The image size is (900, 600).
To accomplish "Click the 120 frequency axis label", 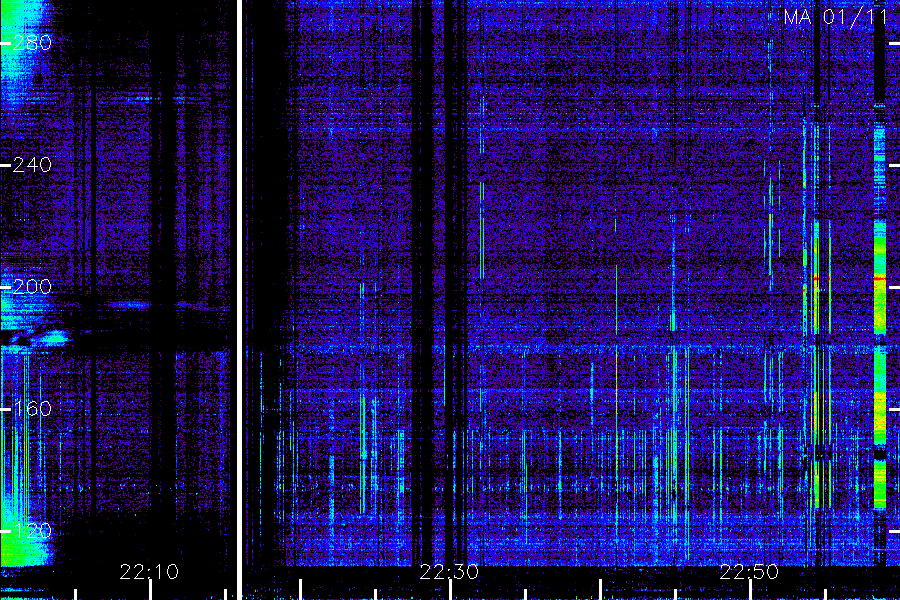I will 32,531.
